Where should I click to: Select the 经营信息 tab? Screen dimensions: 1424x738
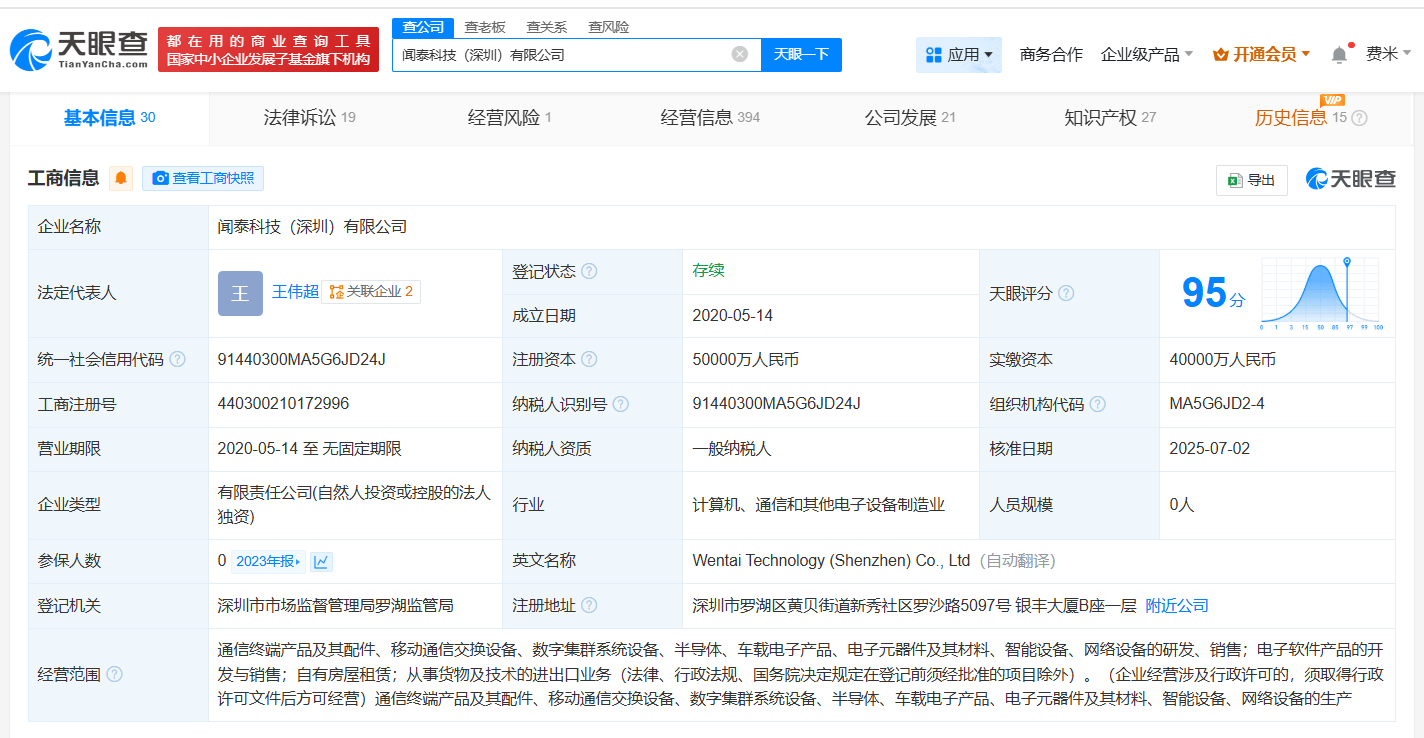click(710, 118)
